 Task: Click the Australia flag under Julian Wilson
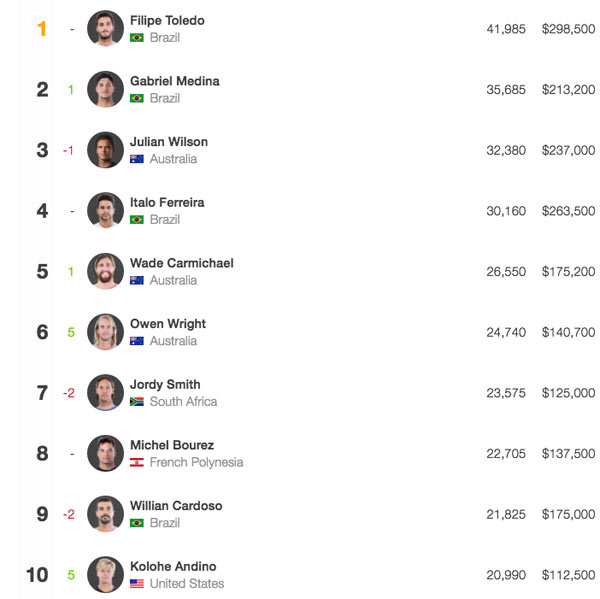[x=137, y=159]
